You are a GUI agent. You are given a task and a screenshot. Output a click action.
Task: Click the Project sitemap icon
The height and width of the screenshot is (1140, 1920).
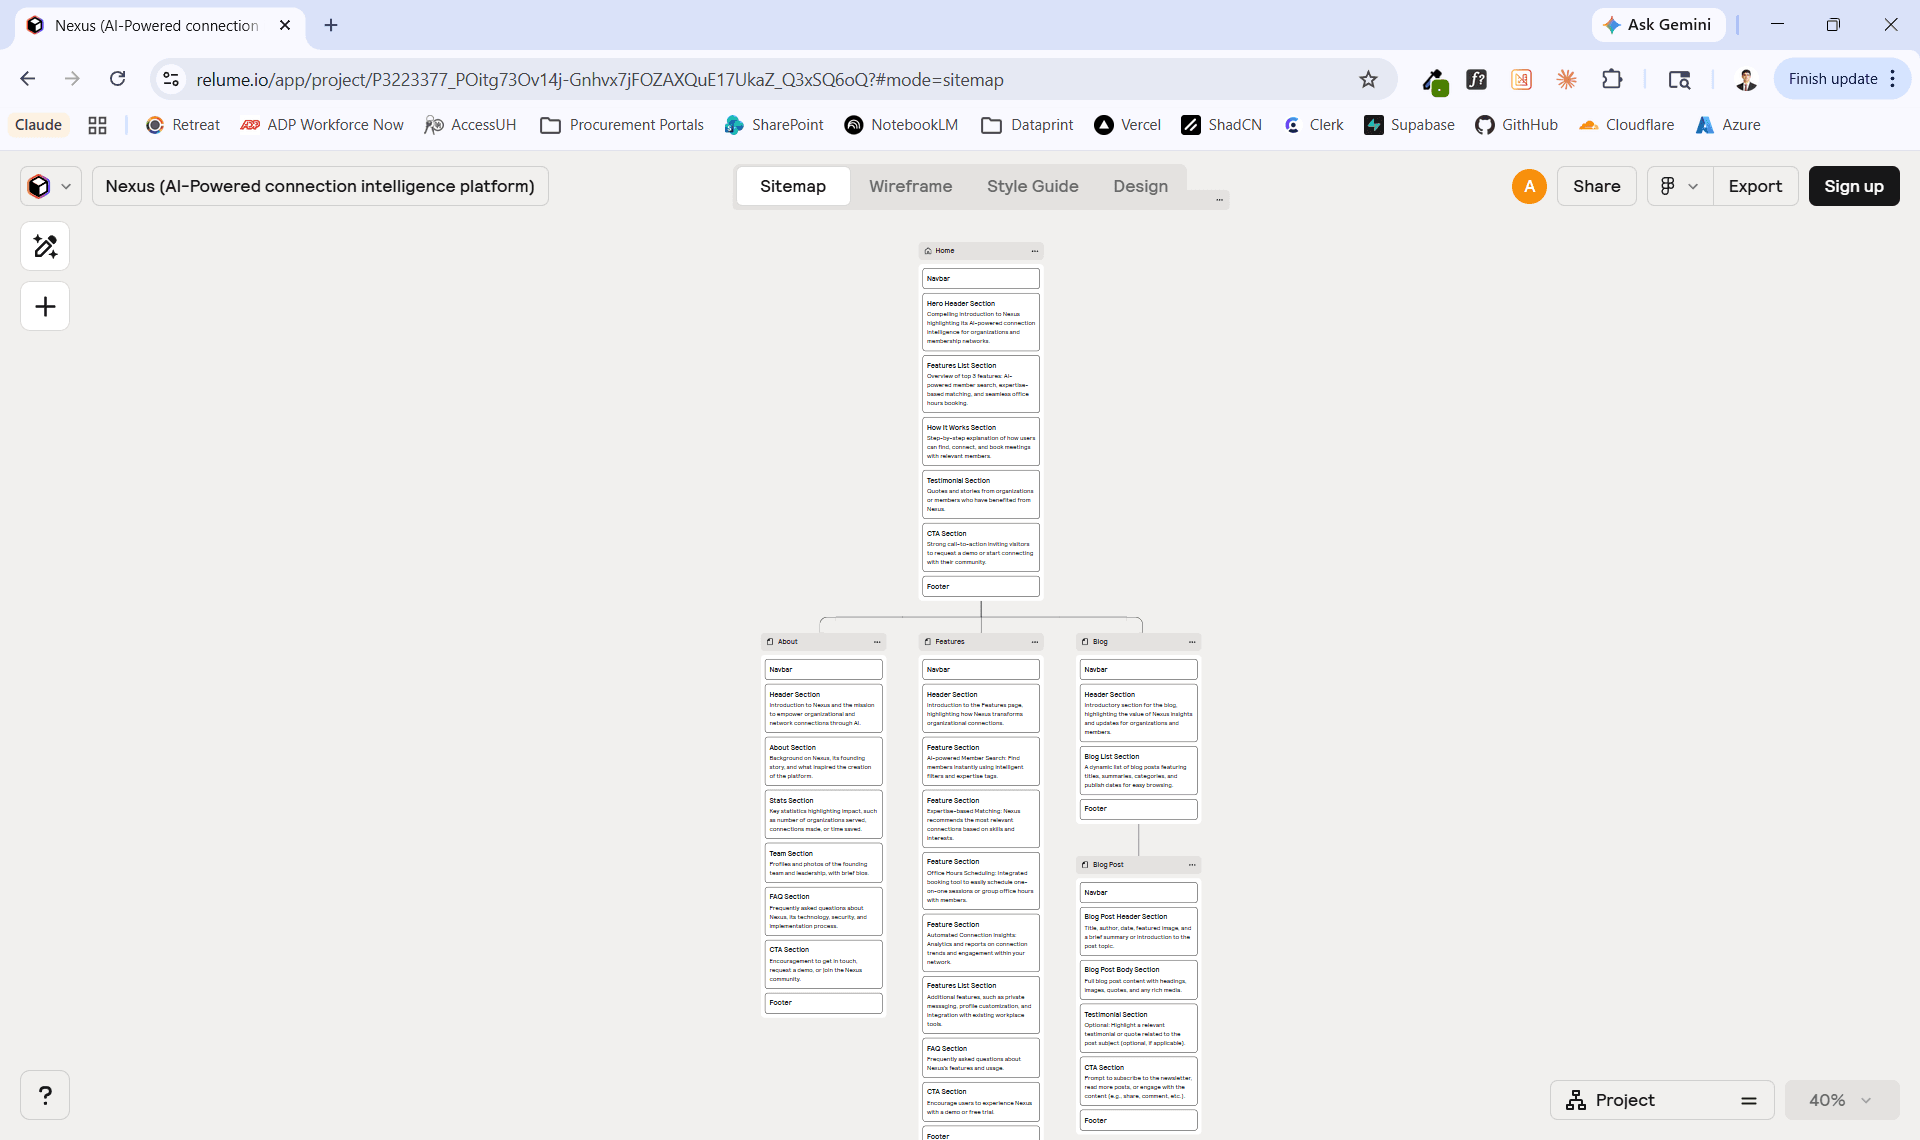click(1576, 1100)
